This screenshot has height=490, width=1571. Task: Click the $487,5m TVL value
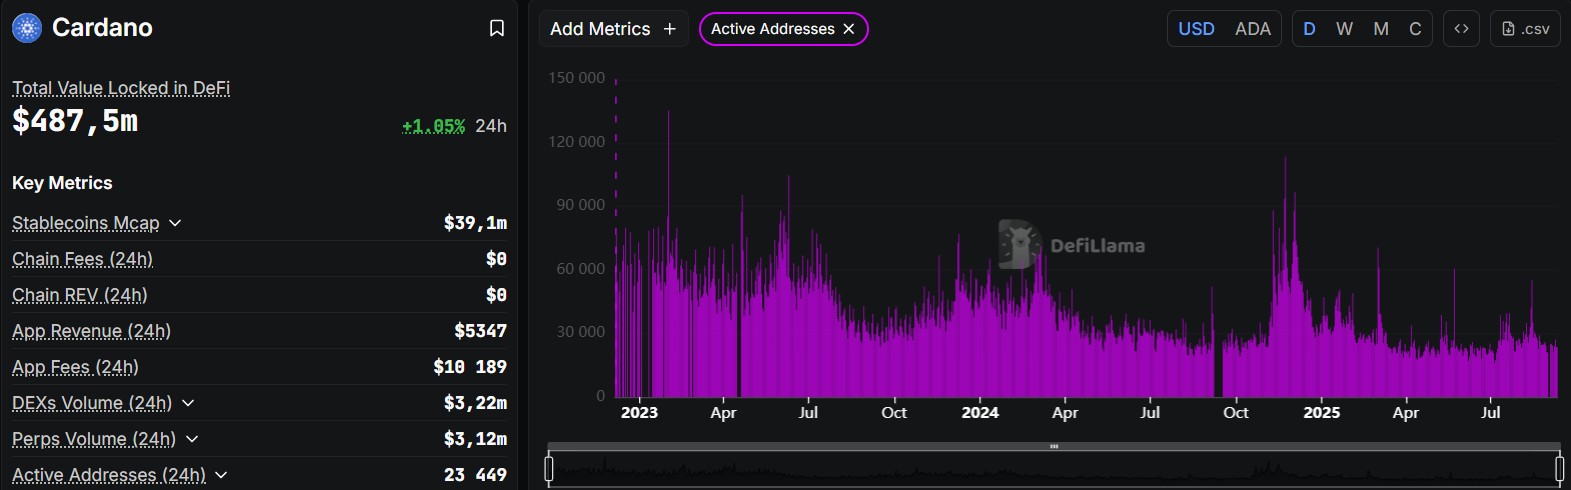pyautogui.click(x=75, y=121)
